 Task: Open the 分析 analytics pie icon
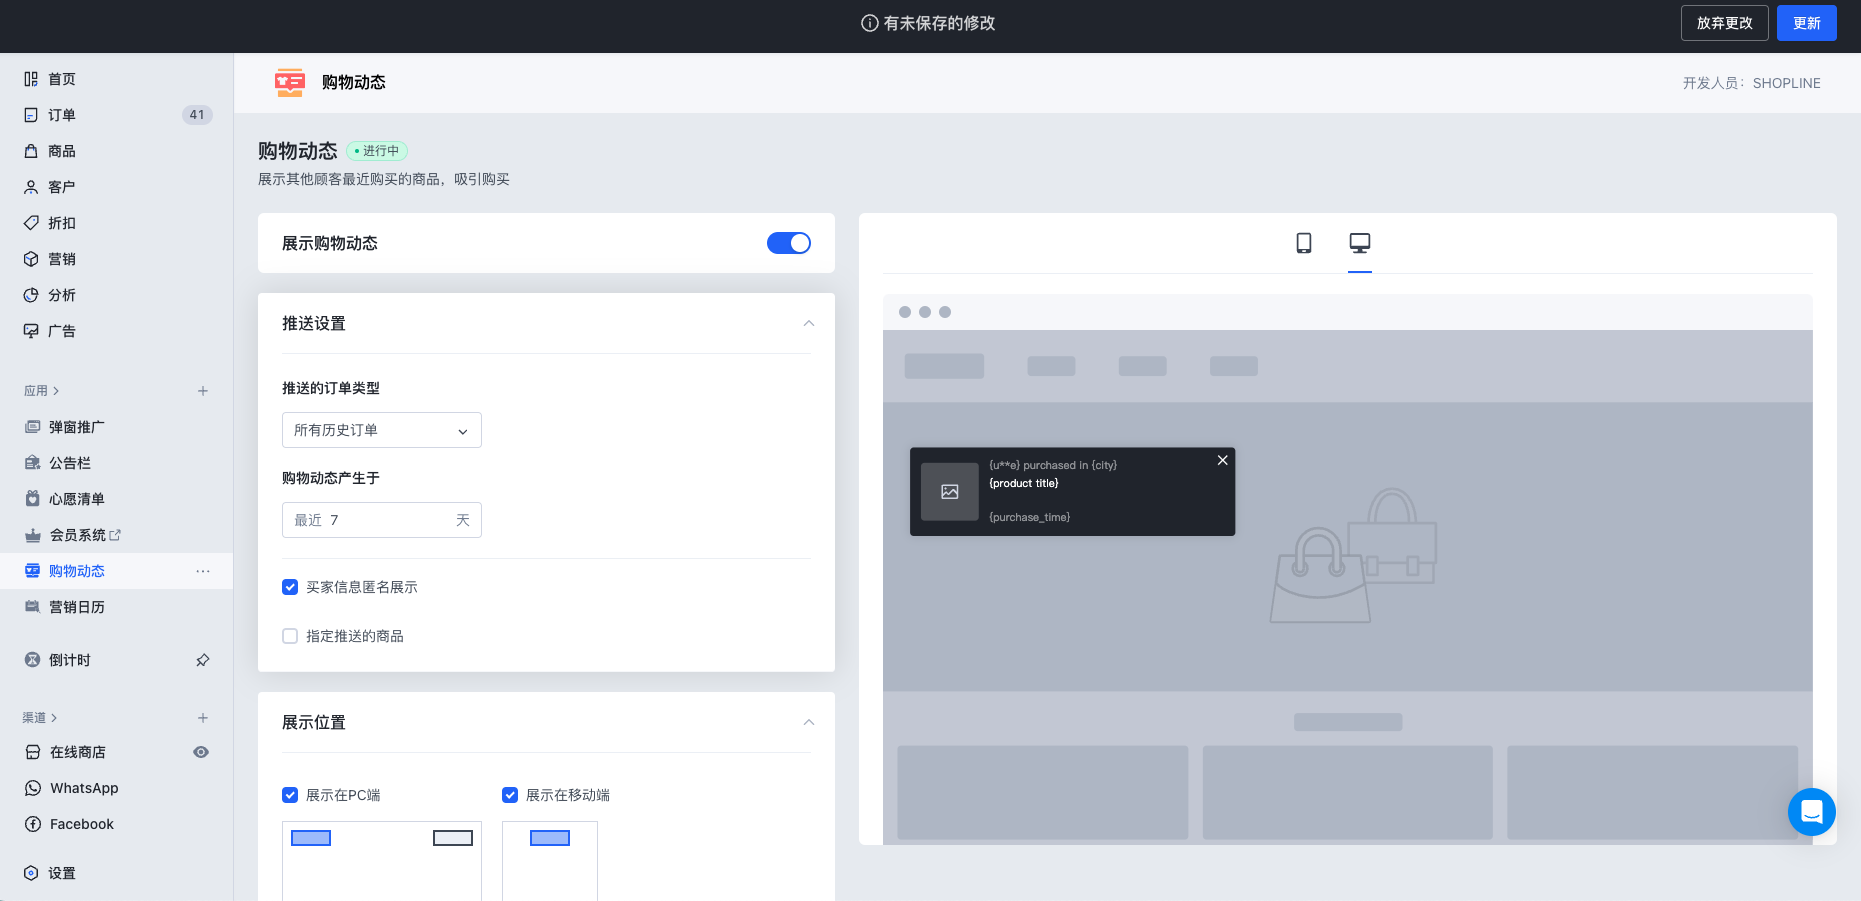pos(31,295)
